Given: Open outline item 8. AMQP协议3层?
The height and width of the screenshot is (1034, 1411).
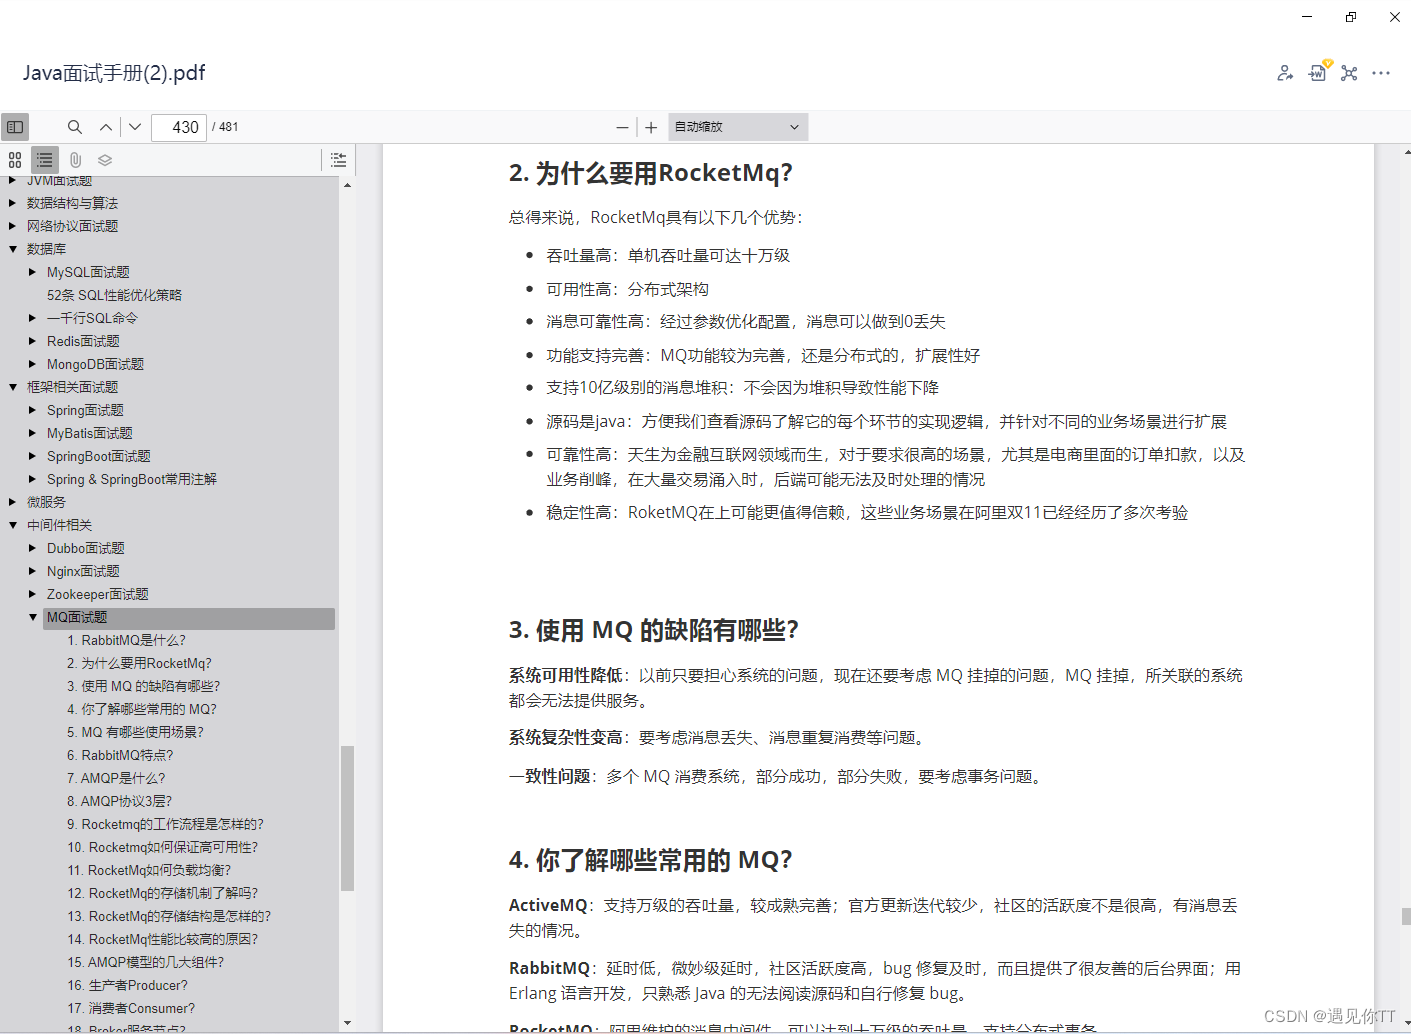Looking at the screenshot, I should point(119,801).
